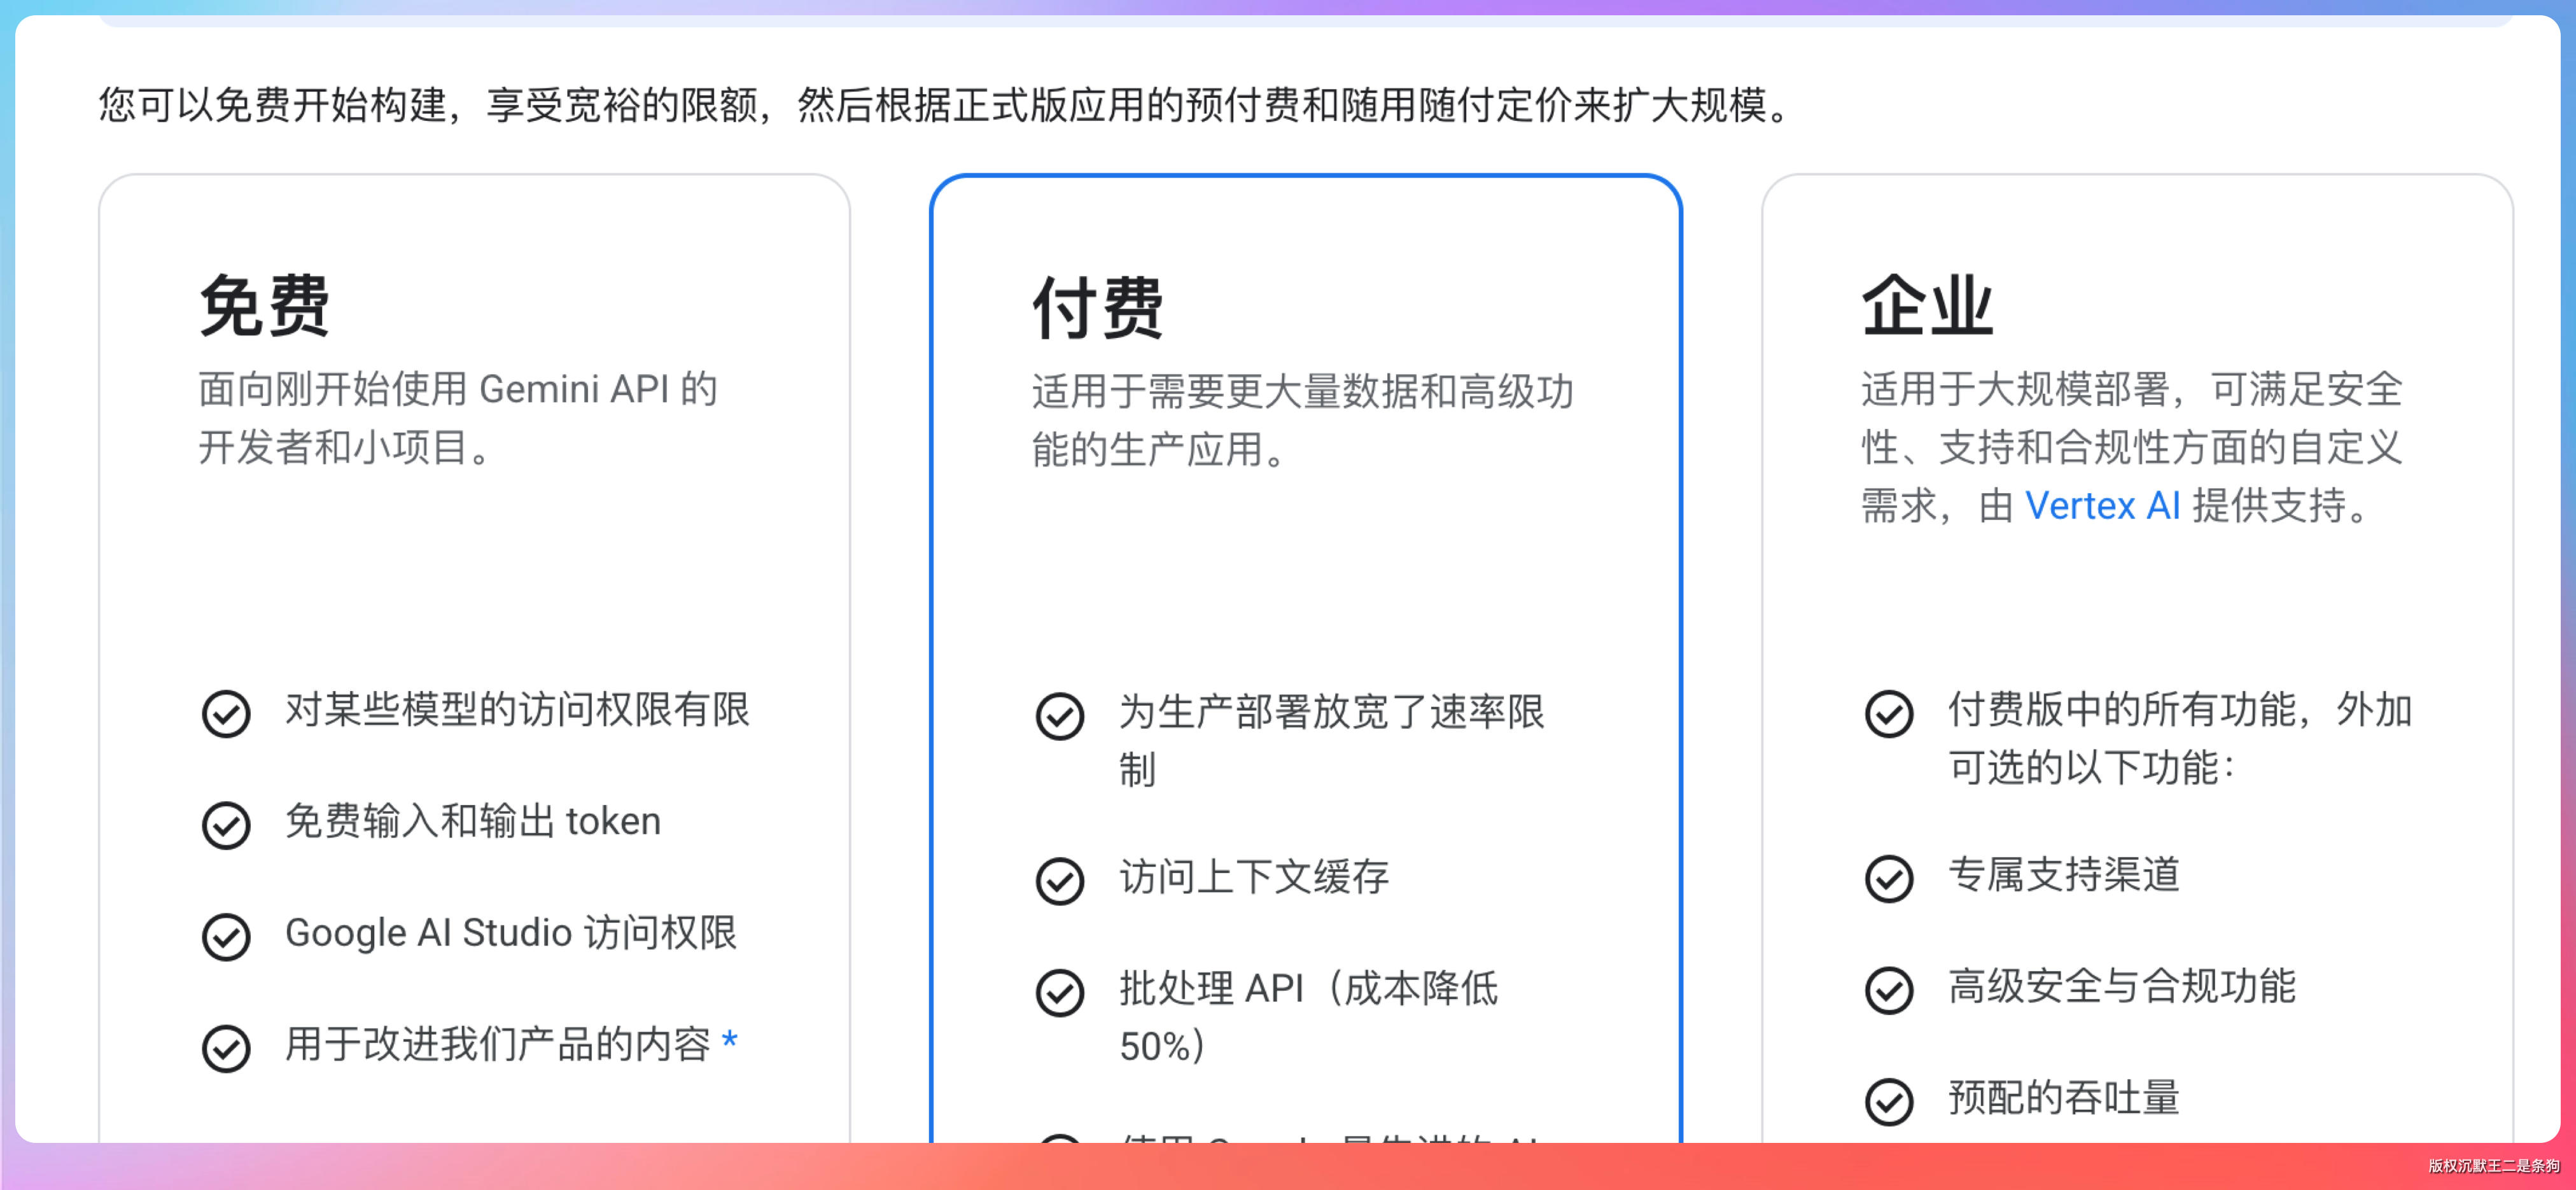This screenshot has height=1190, width=2576.
Task: Click the check icon next to 访问上下文缓存
Action: tap(1059, 881)
